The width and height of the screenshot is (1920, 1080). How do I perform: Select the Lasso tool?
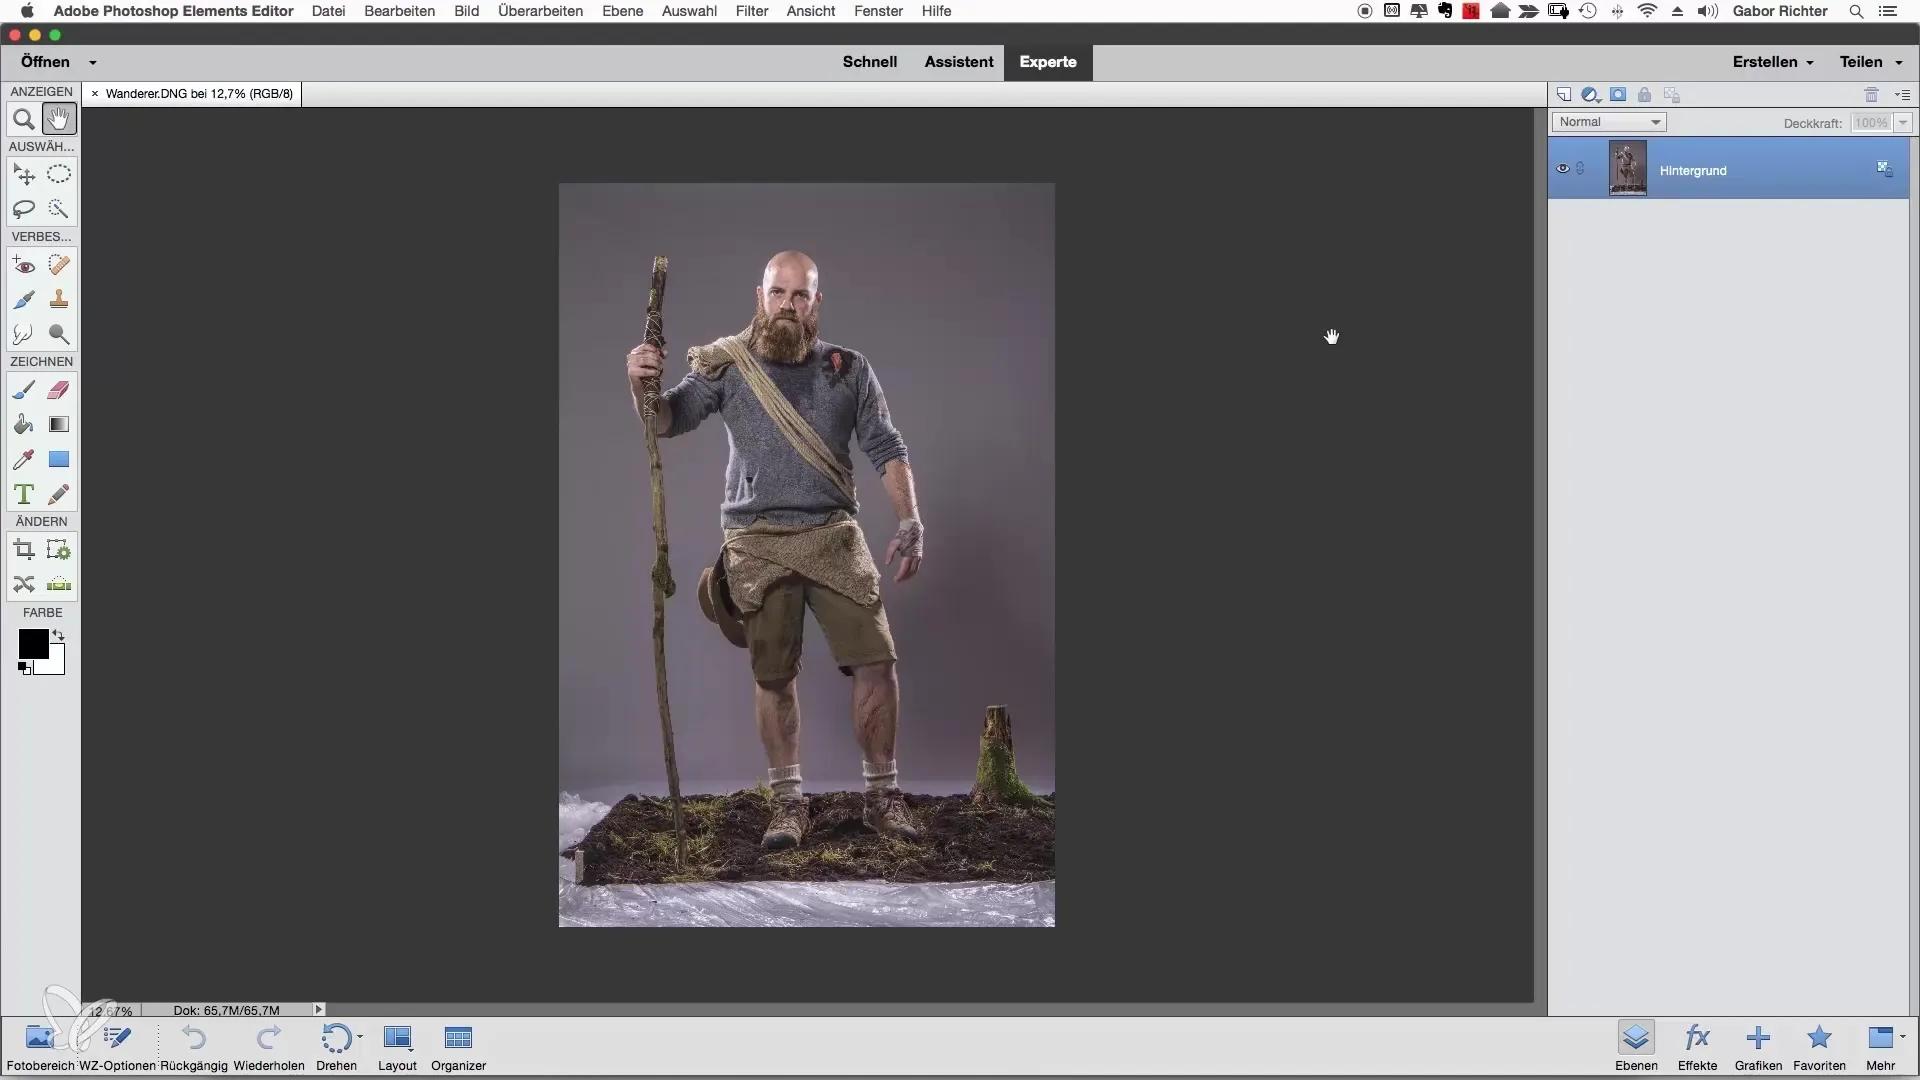24,209
